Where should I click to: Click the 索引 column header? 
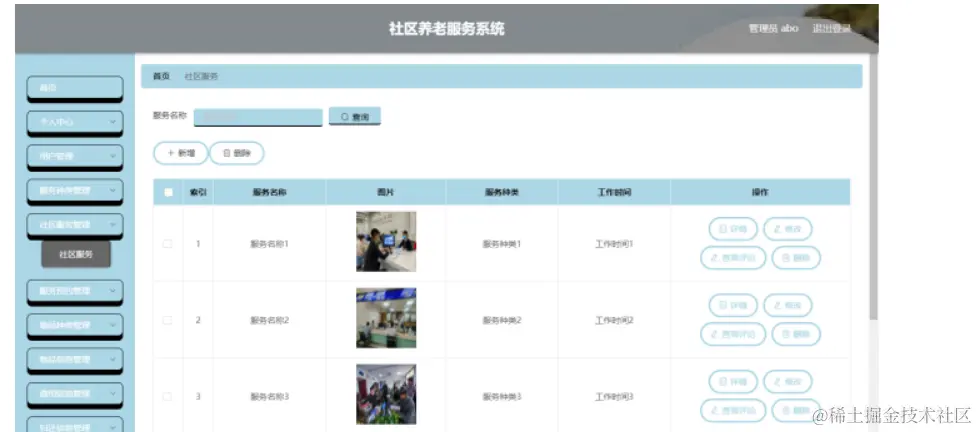click(x=198, y=193)
